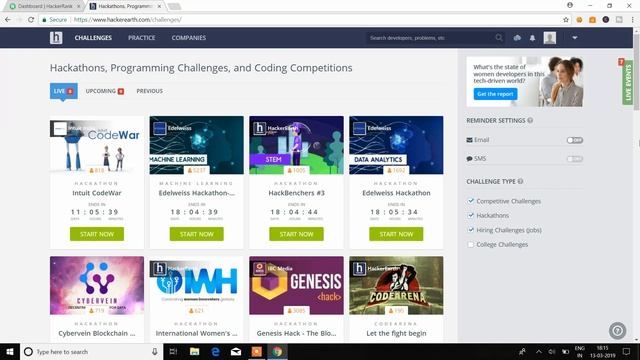Screen dimensions: 640x360
Task: Uncheck Hiring Challenges (Jobs) checkbox
Action: coord(471,230)
